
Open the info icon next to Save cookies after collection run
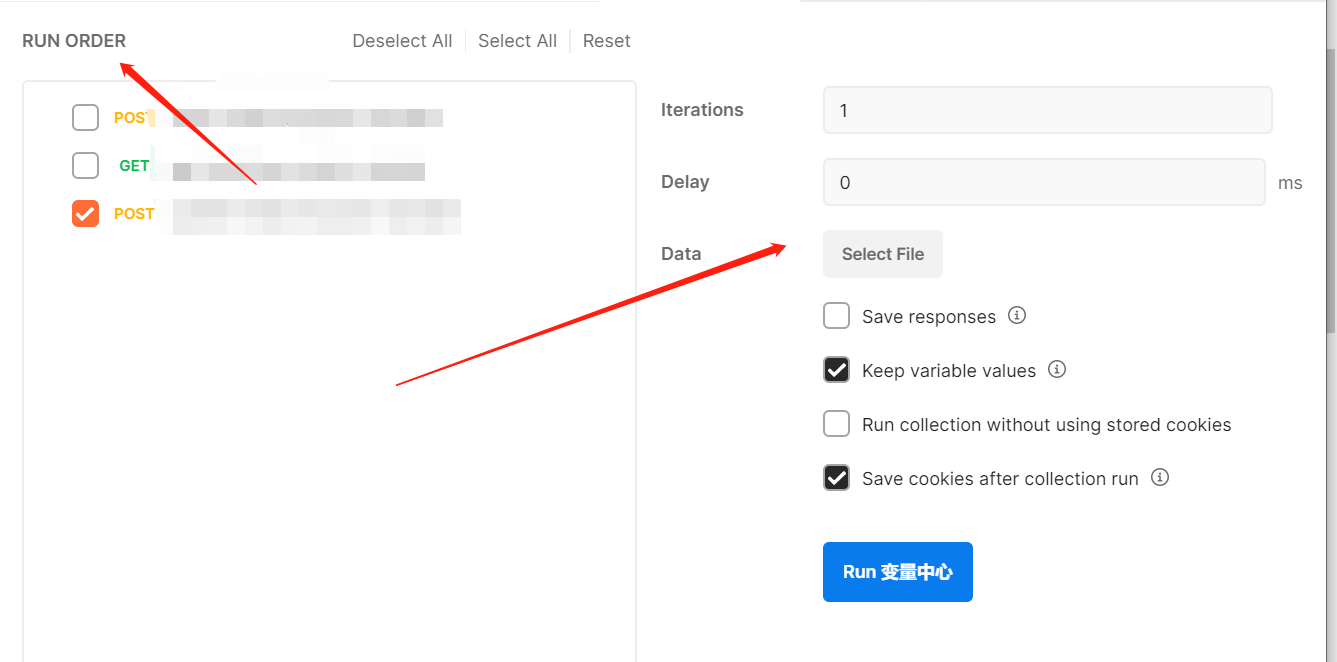pos(1160,478)
